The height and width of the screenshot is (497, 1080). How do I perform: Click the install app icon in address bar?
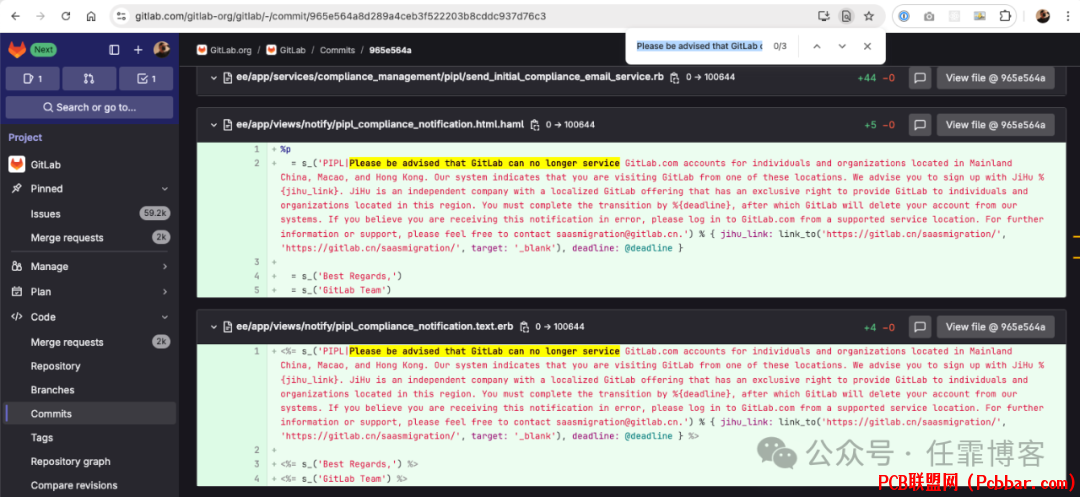point(823,16)
